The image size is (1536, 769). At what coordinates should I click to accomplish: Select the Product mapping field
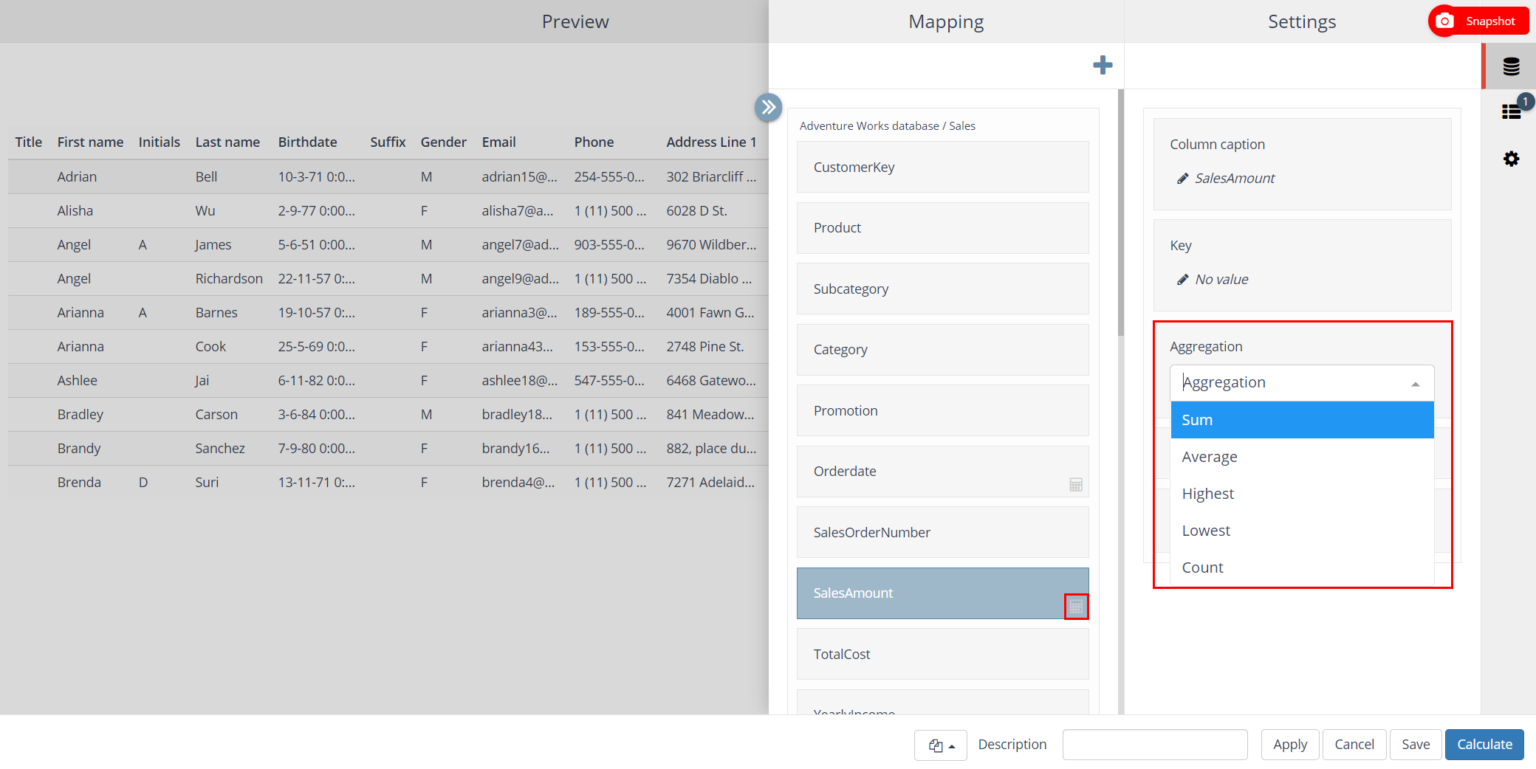(x=942, y=228)
